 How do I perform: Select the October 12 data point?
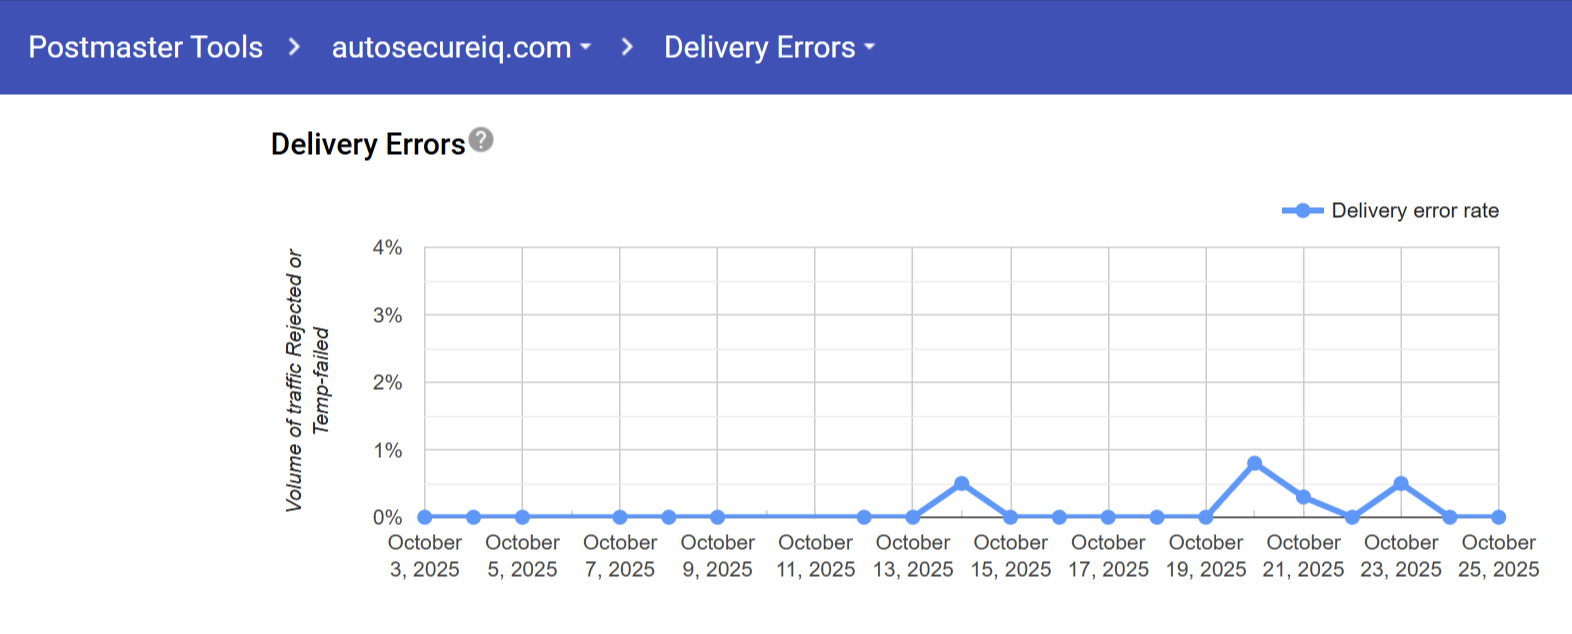[x=864, y=517]
